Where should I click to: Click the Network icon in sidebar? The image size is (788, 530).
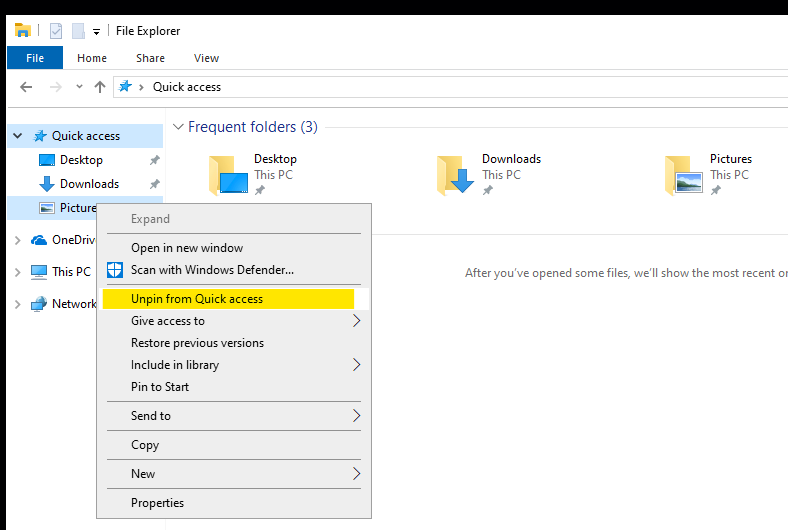[x=39, y=304]
